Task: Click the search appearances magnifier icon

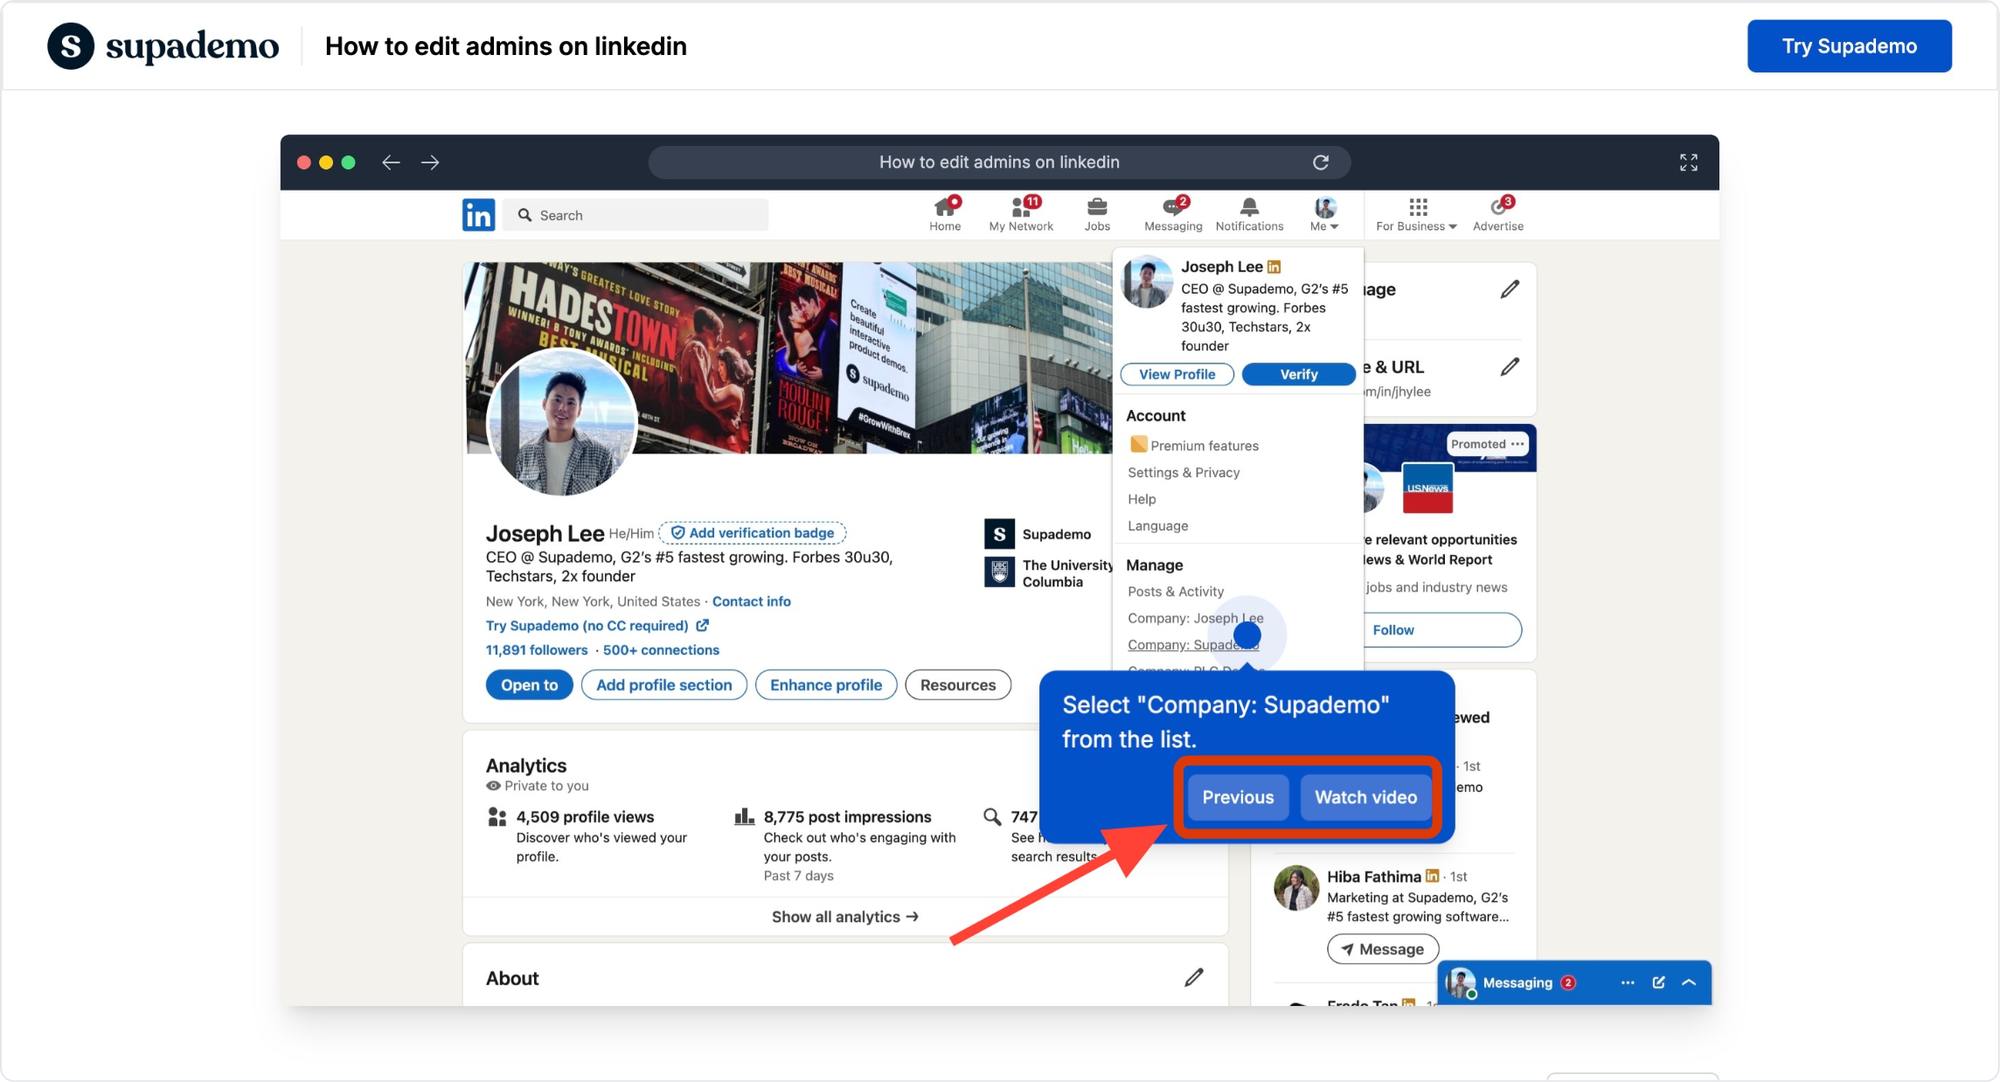Action: pyautogui.click(x=992, y=817)
